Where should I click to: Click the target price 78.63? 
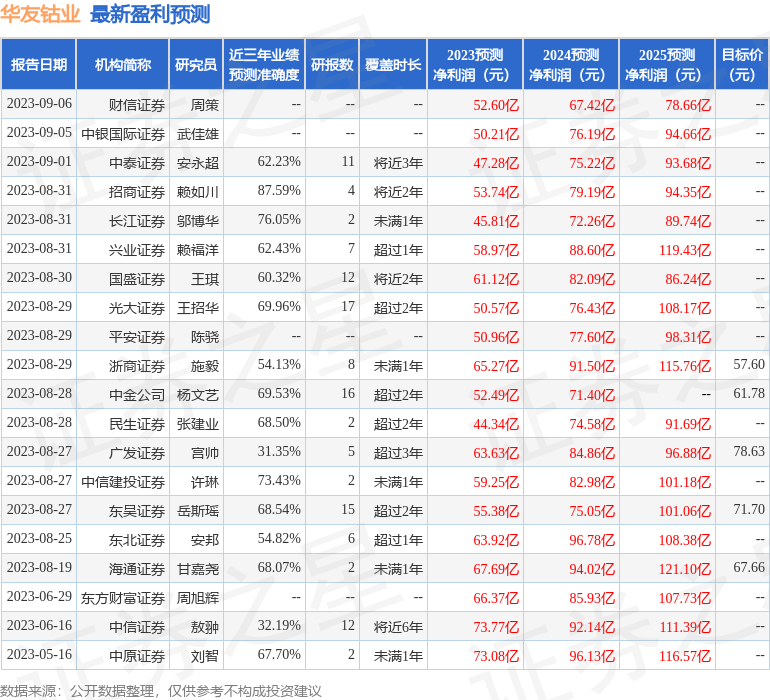[749, 451]
